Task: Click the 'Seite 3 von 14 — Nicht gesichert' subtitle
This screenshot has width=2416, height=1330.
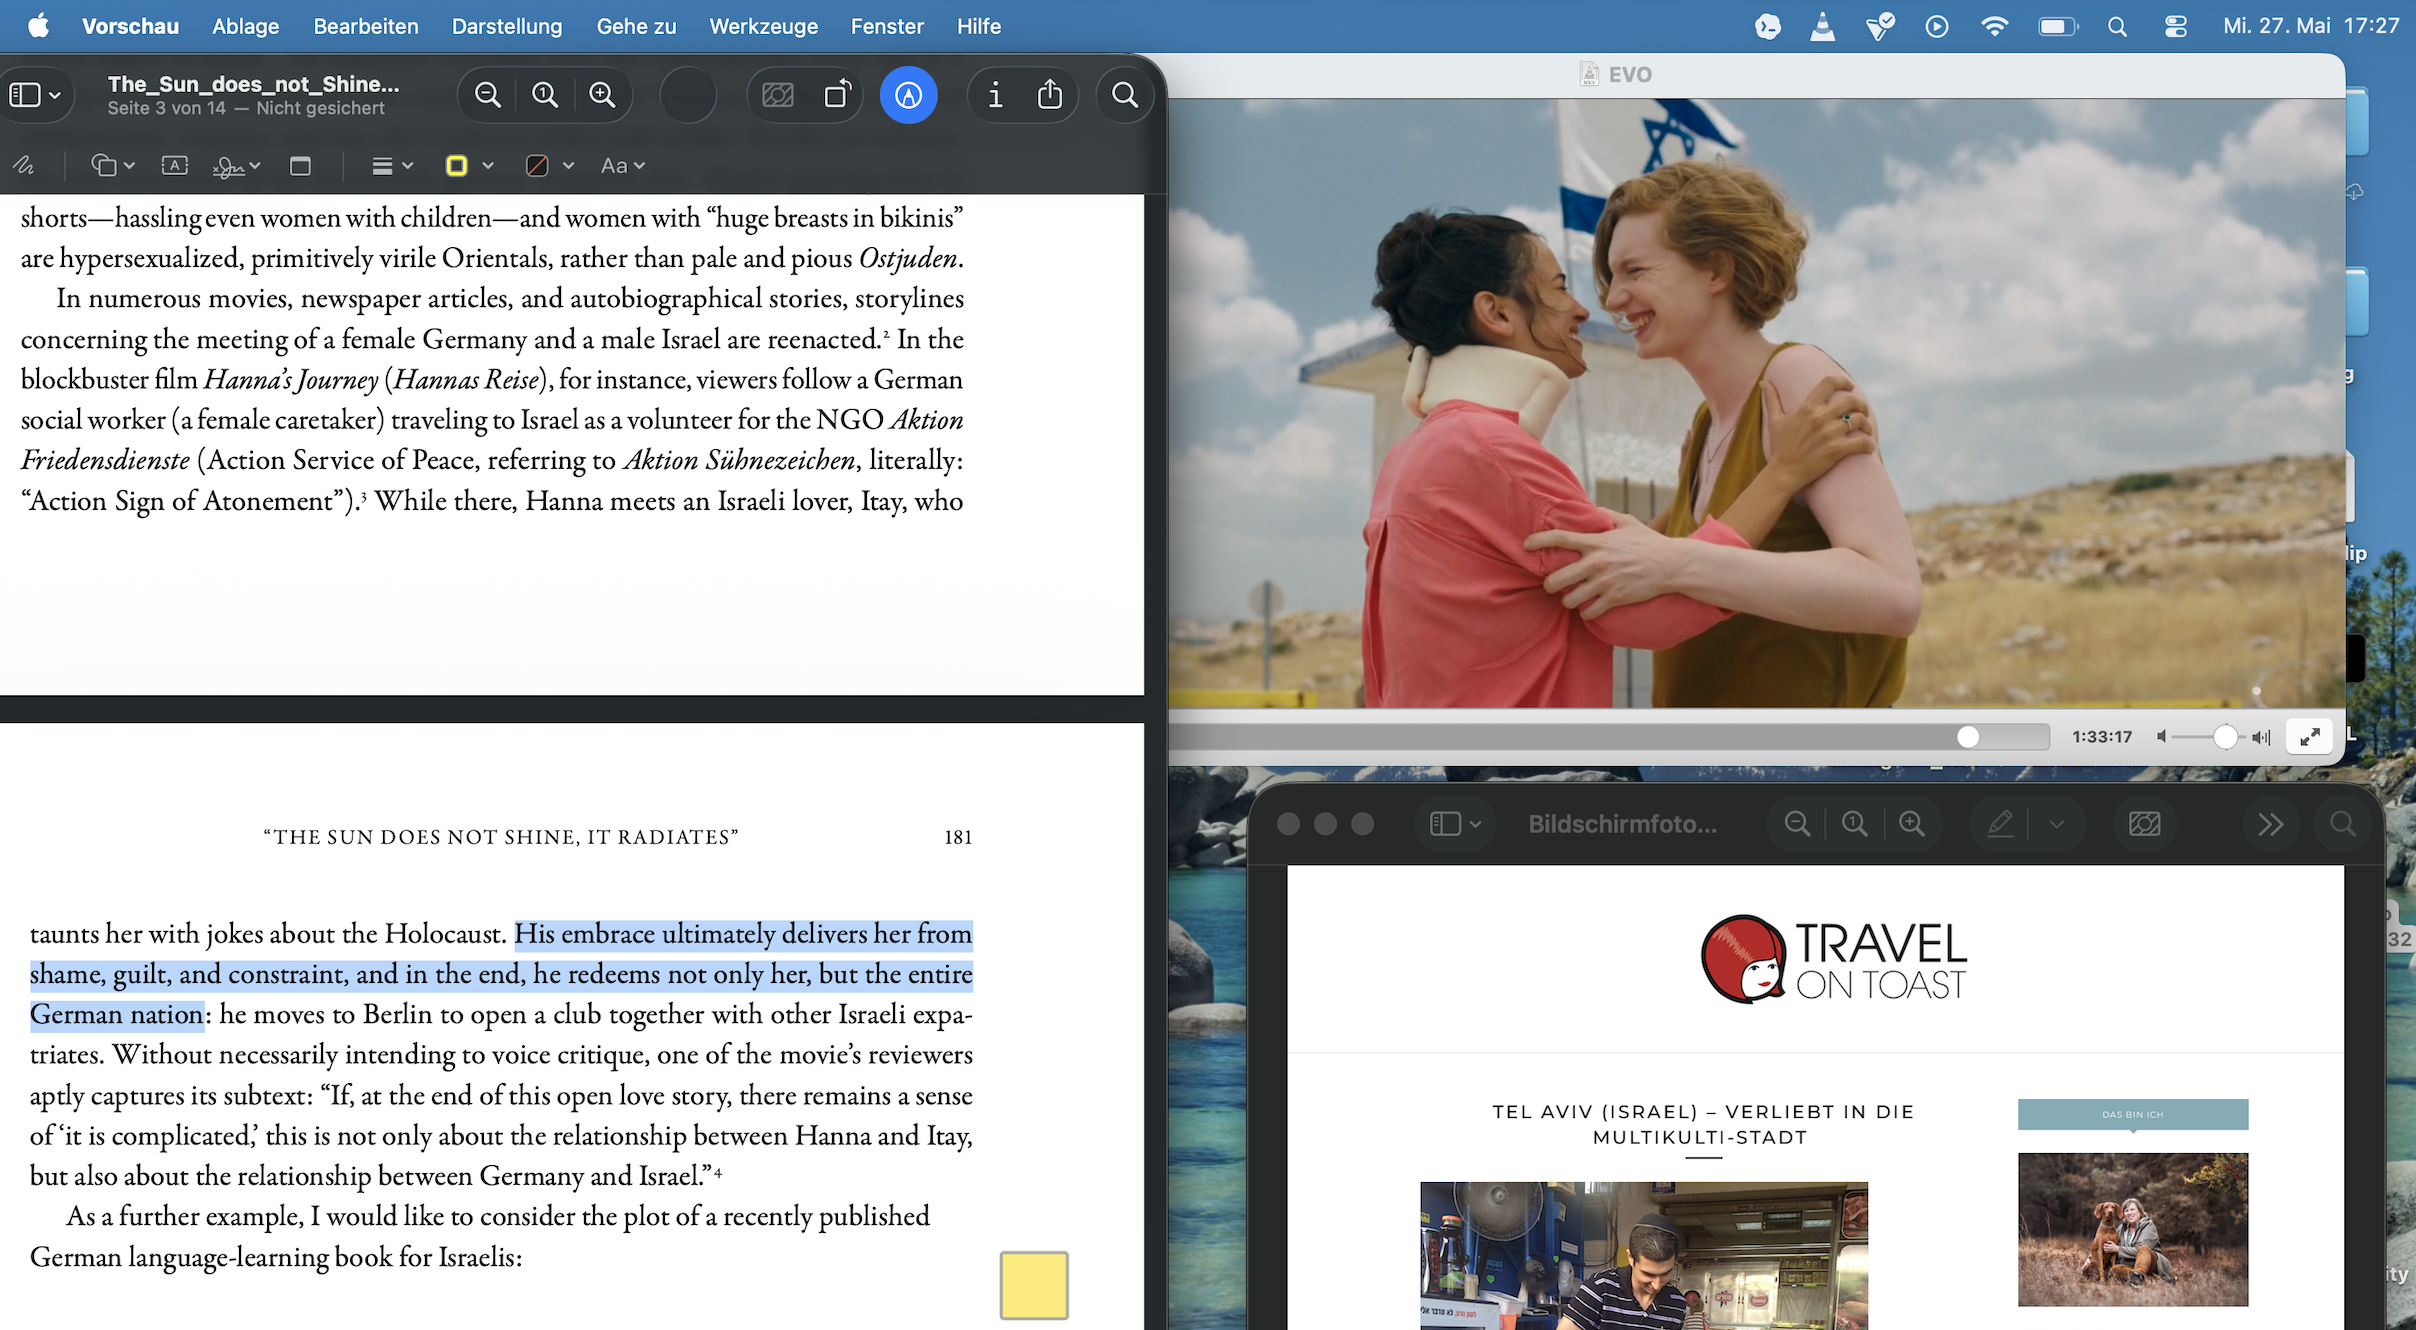Action: [x=246, y=109]
